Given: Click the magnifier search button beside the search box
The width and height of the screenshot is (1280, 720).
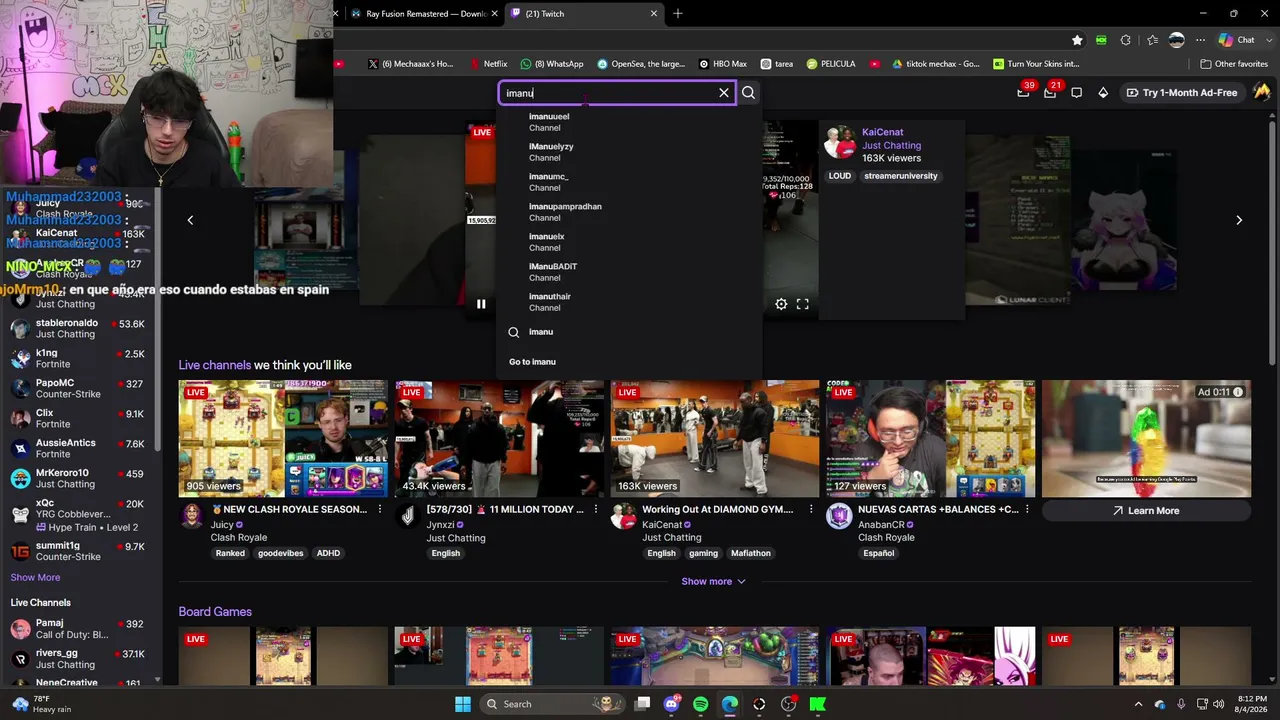Looking at the screenshot, I should 748,93.
